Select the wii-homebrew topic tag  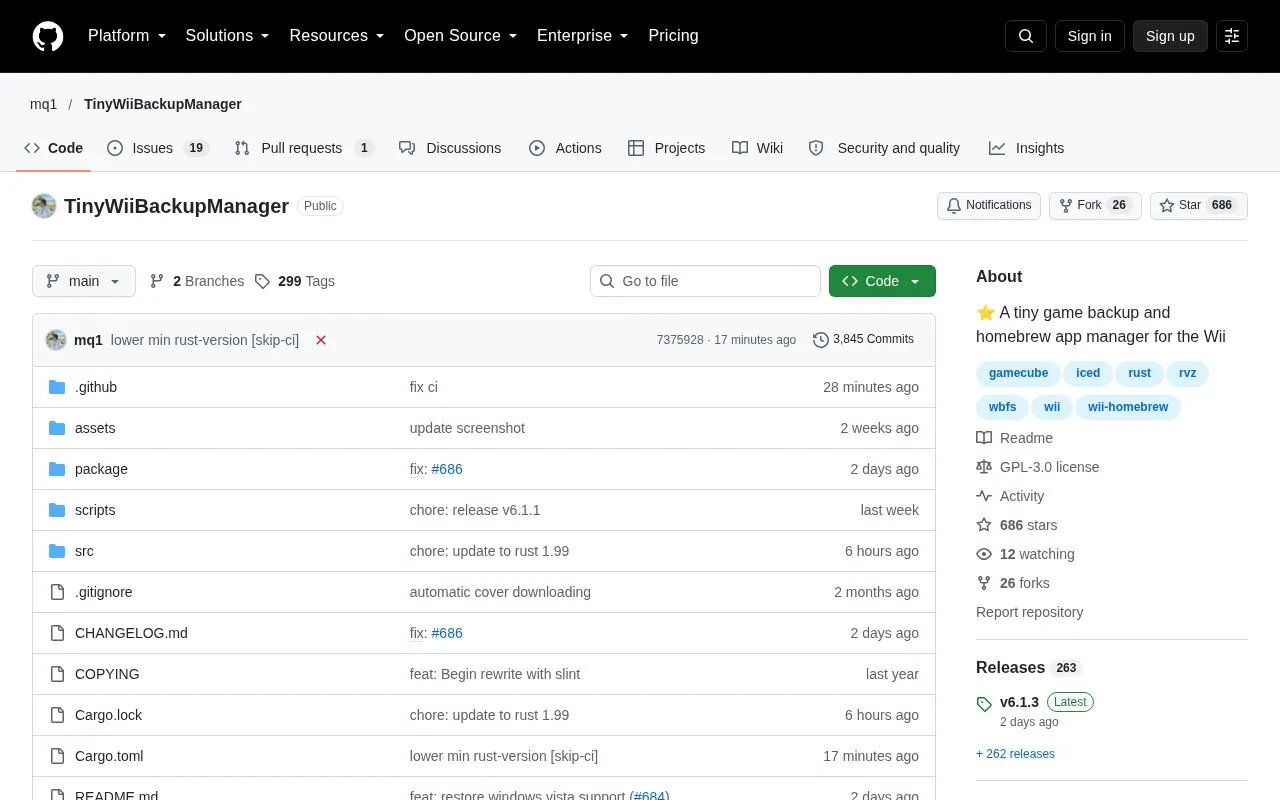(1128, 407)
